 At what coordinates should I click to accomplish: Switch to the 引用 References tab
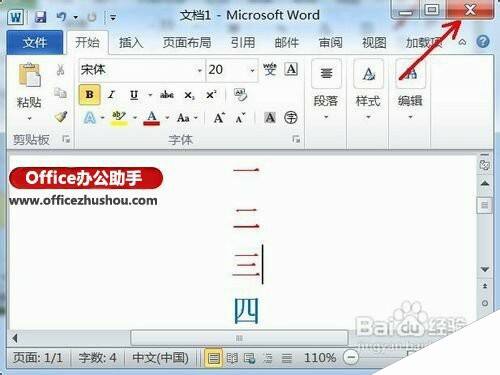(243, 42)
